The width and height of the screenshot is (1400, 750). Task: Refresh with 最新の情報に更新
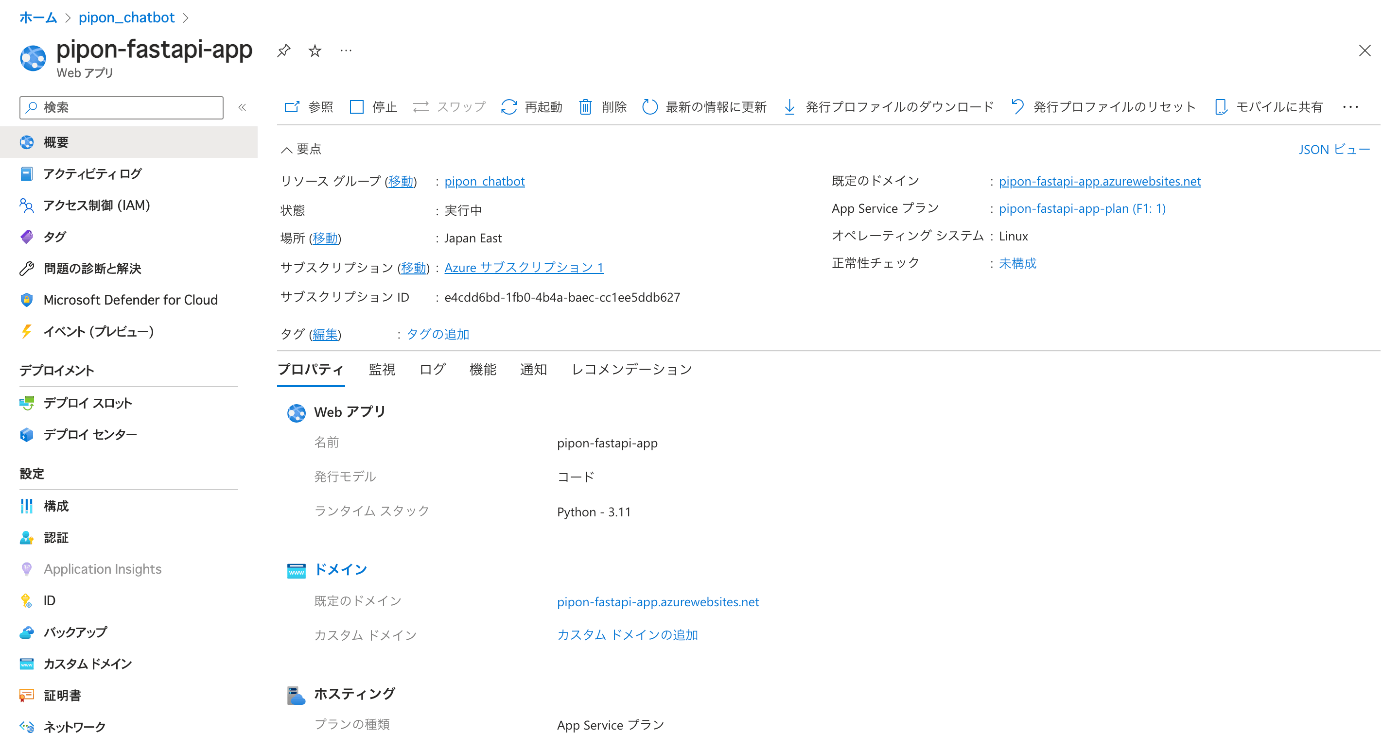pos(704,107)
